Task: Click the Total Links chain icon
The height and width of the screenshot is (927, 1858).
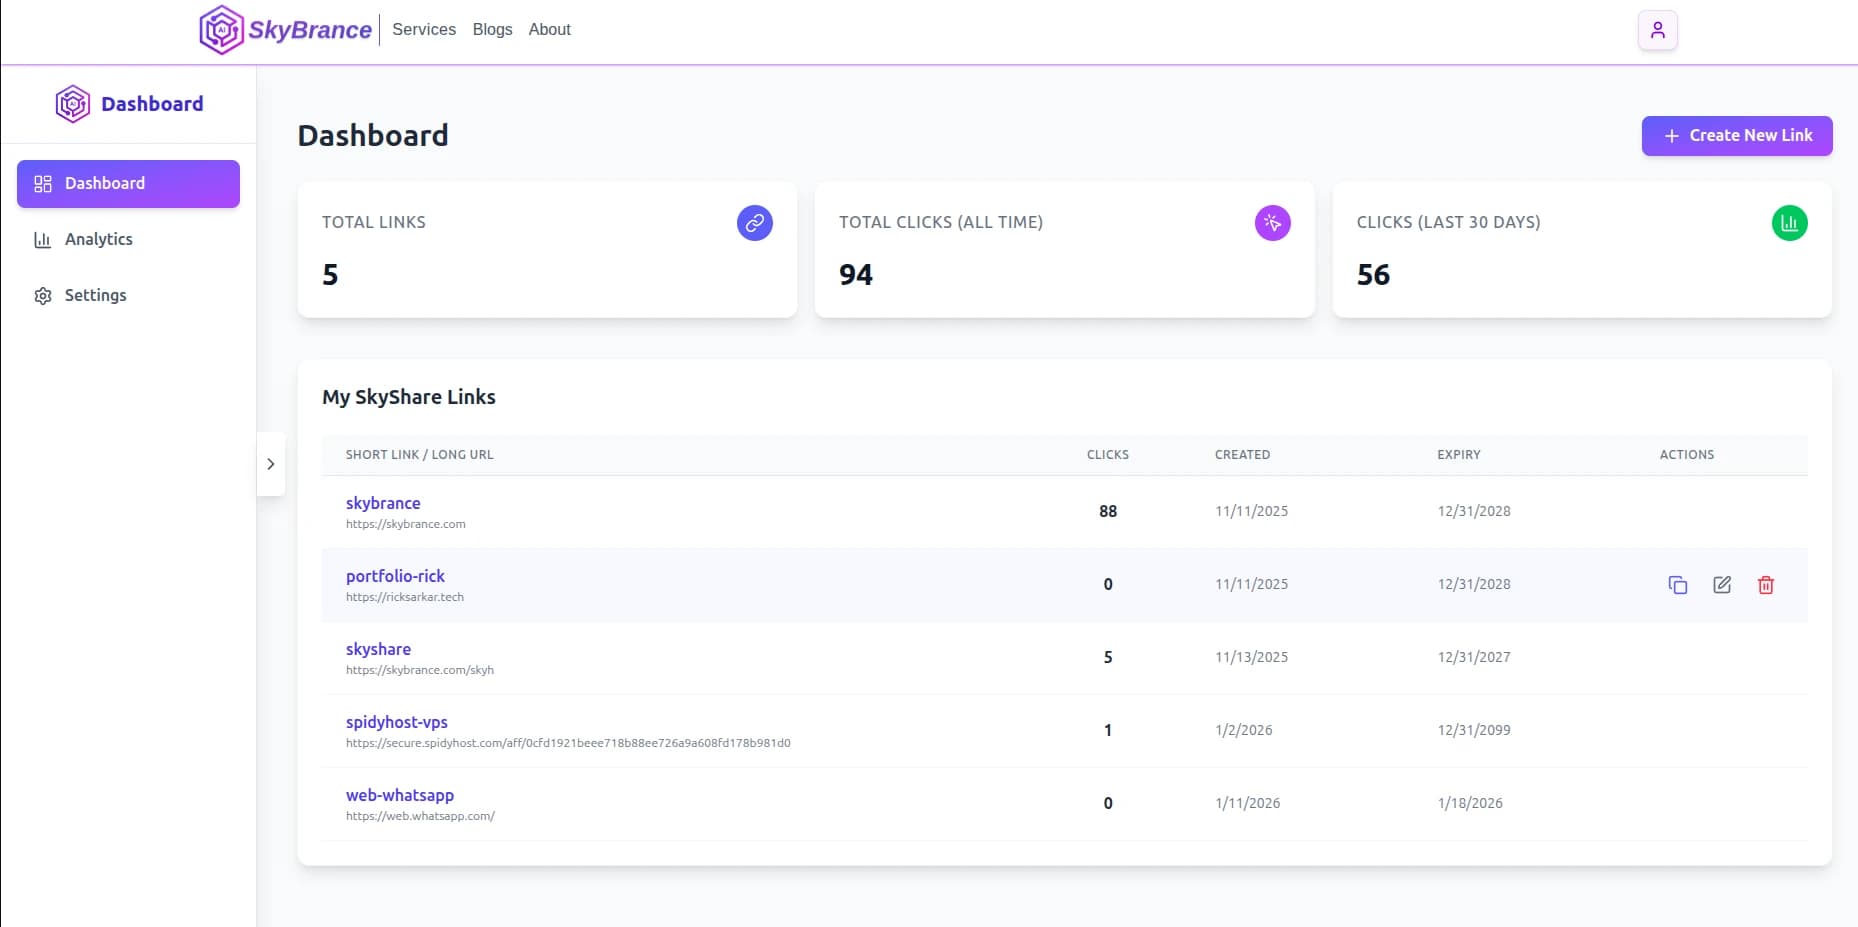Action: point(754,223)
